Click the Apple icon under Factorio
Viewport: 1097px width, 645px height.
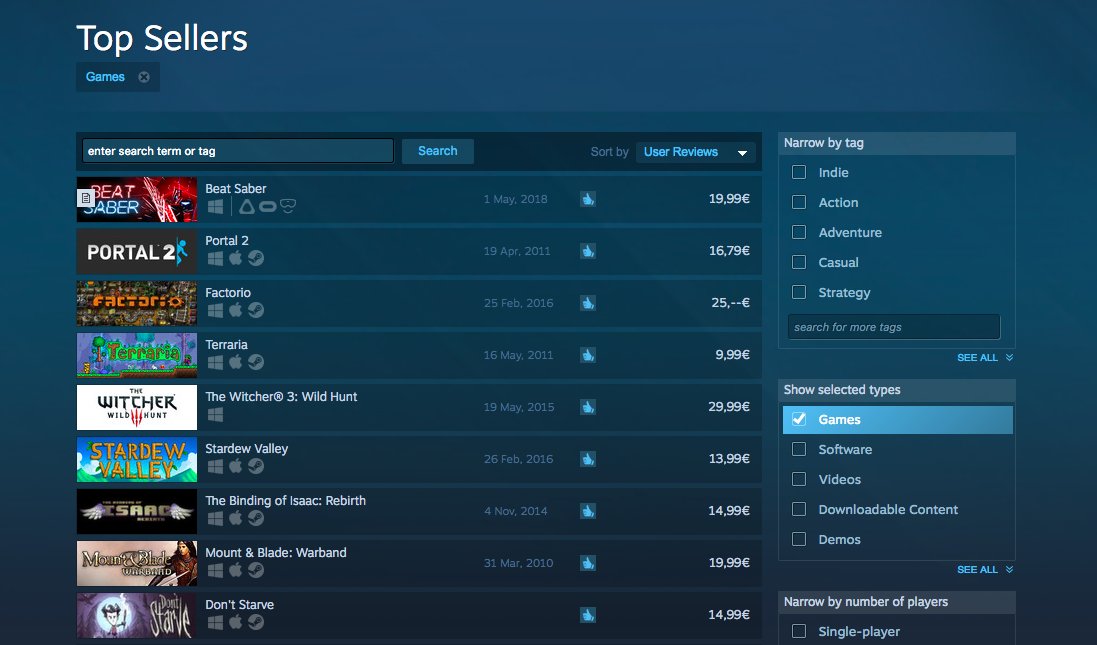[x=236, y=309]
